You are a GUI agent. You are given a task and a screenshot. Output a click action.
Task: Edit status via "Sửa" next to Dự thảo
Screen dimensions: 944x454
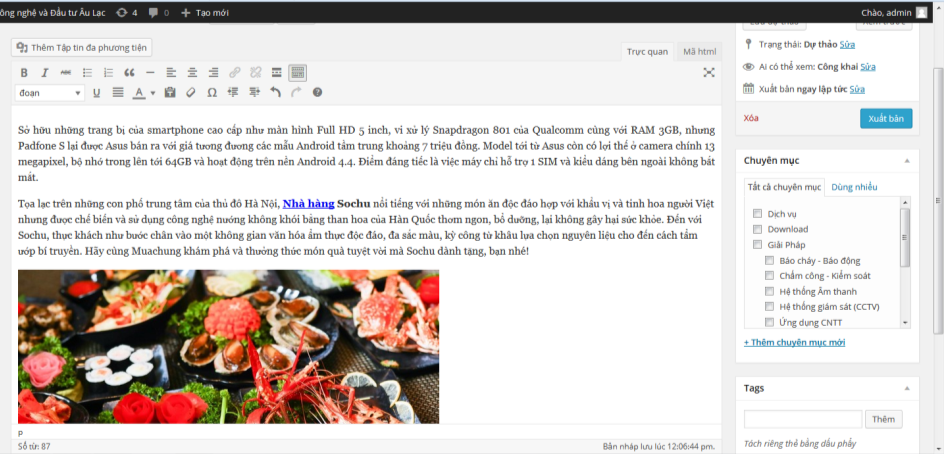pyautogui.click(x=847, y=45)
